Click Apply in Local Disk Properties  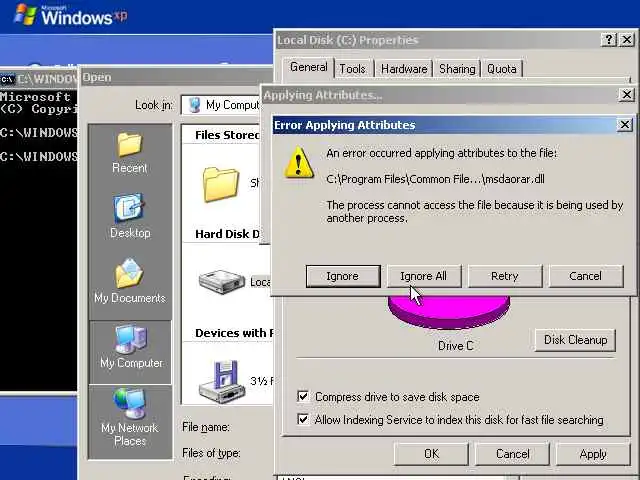click(x=593, y=454)
